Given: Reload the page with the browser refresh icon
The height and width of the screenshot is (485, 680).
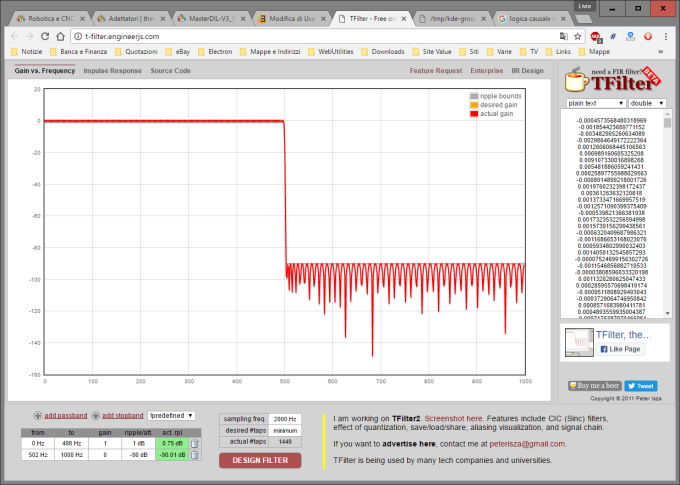Looking at the screenshot, I should (x=53, y=36).
